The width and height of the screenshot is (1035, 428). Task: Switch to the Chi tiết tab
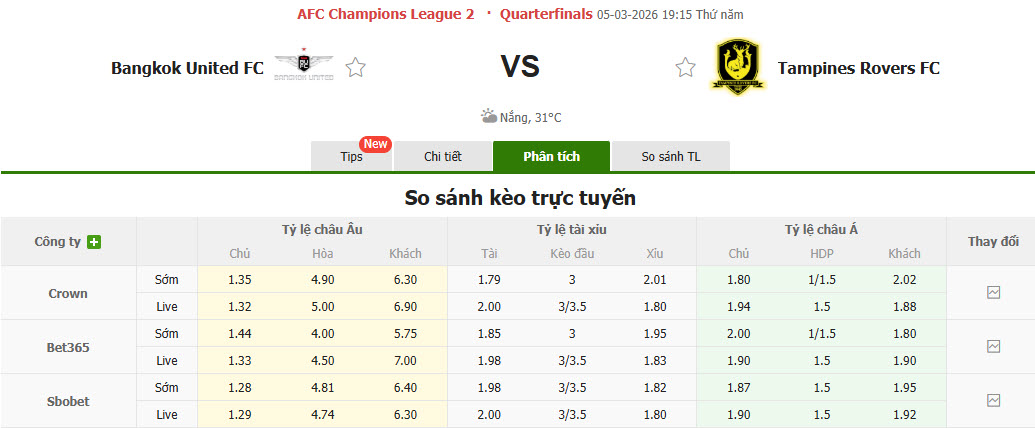point(442,157)
